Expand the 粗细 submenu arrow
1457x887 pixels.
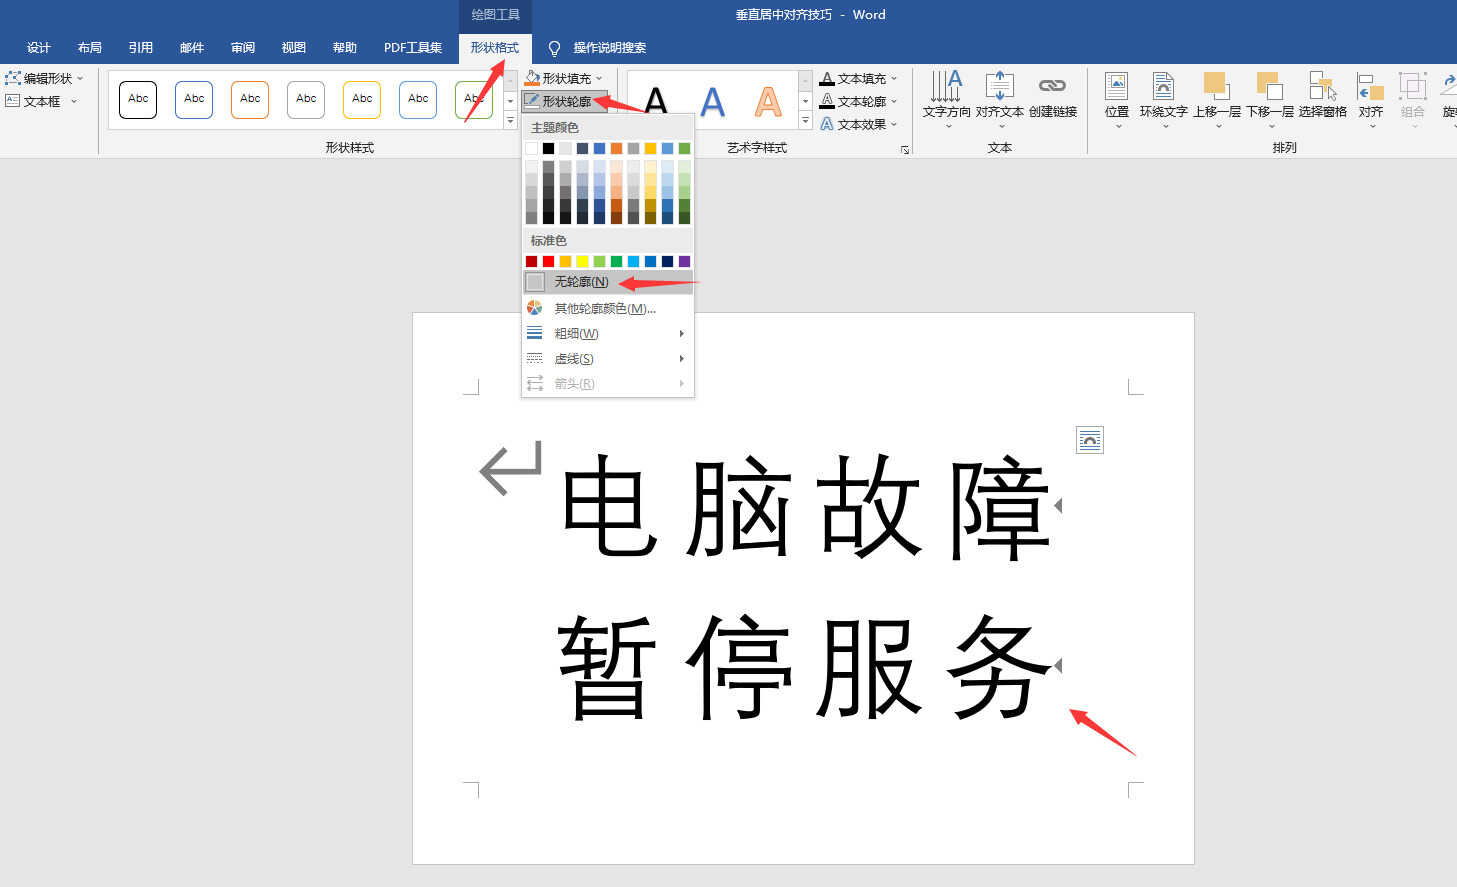pyautogui.click(x=682, y=333)
